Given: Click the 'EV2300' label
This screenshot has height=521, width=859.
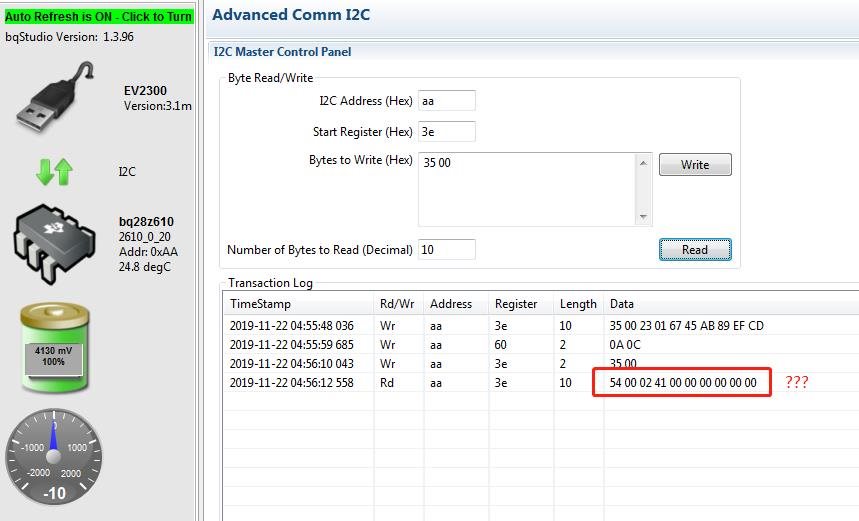Looking at the screenshot, I should pyautogui.click(x=145, y=90).
